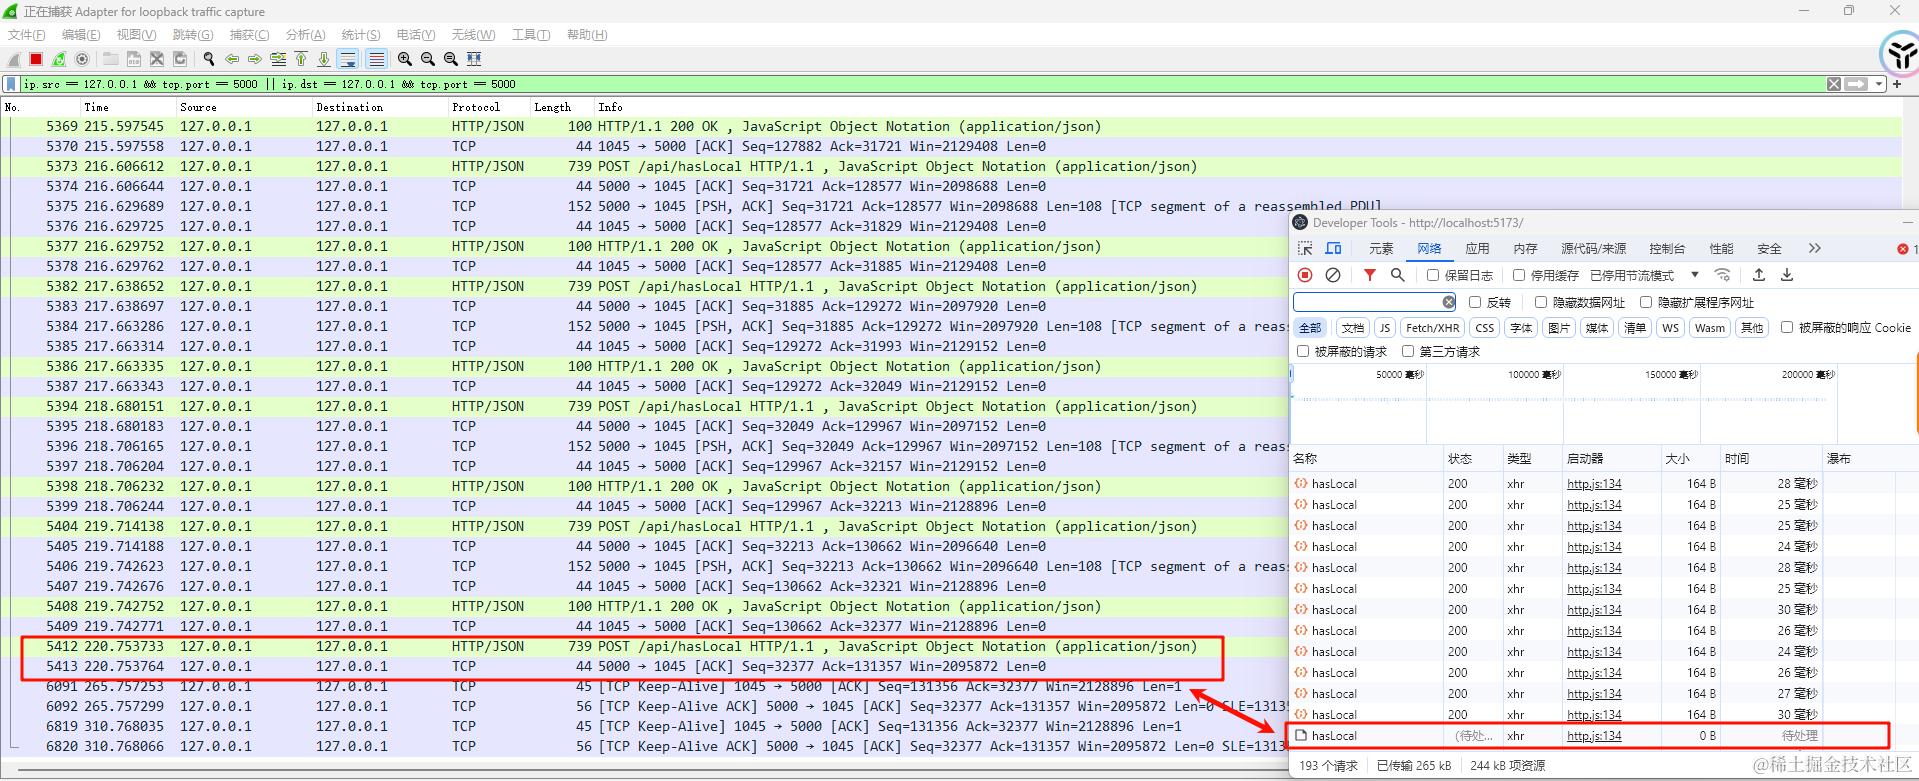Jump to the first packet
This screenshot has width=1919, height=781.
click(301, 59)
